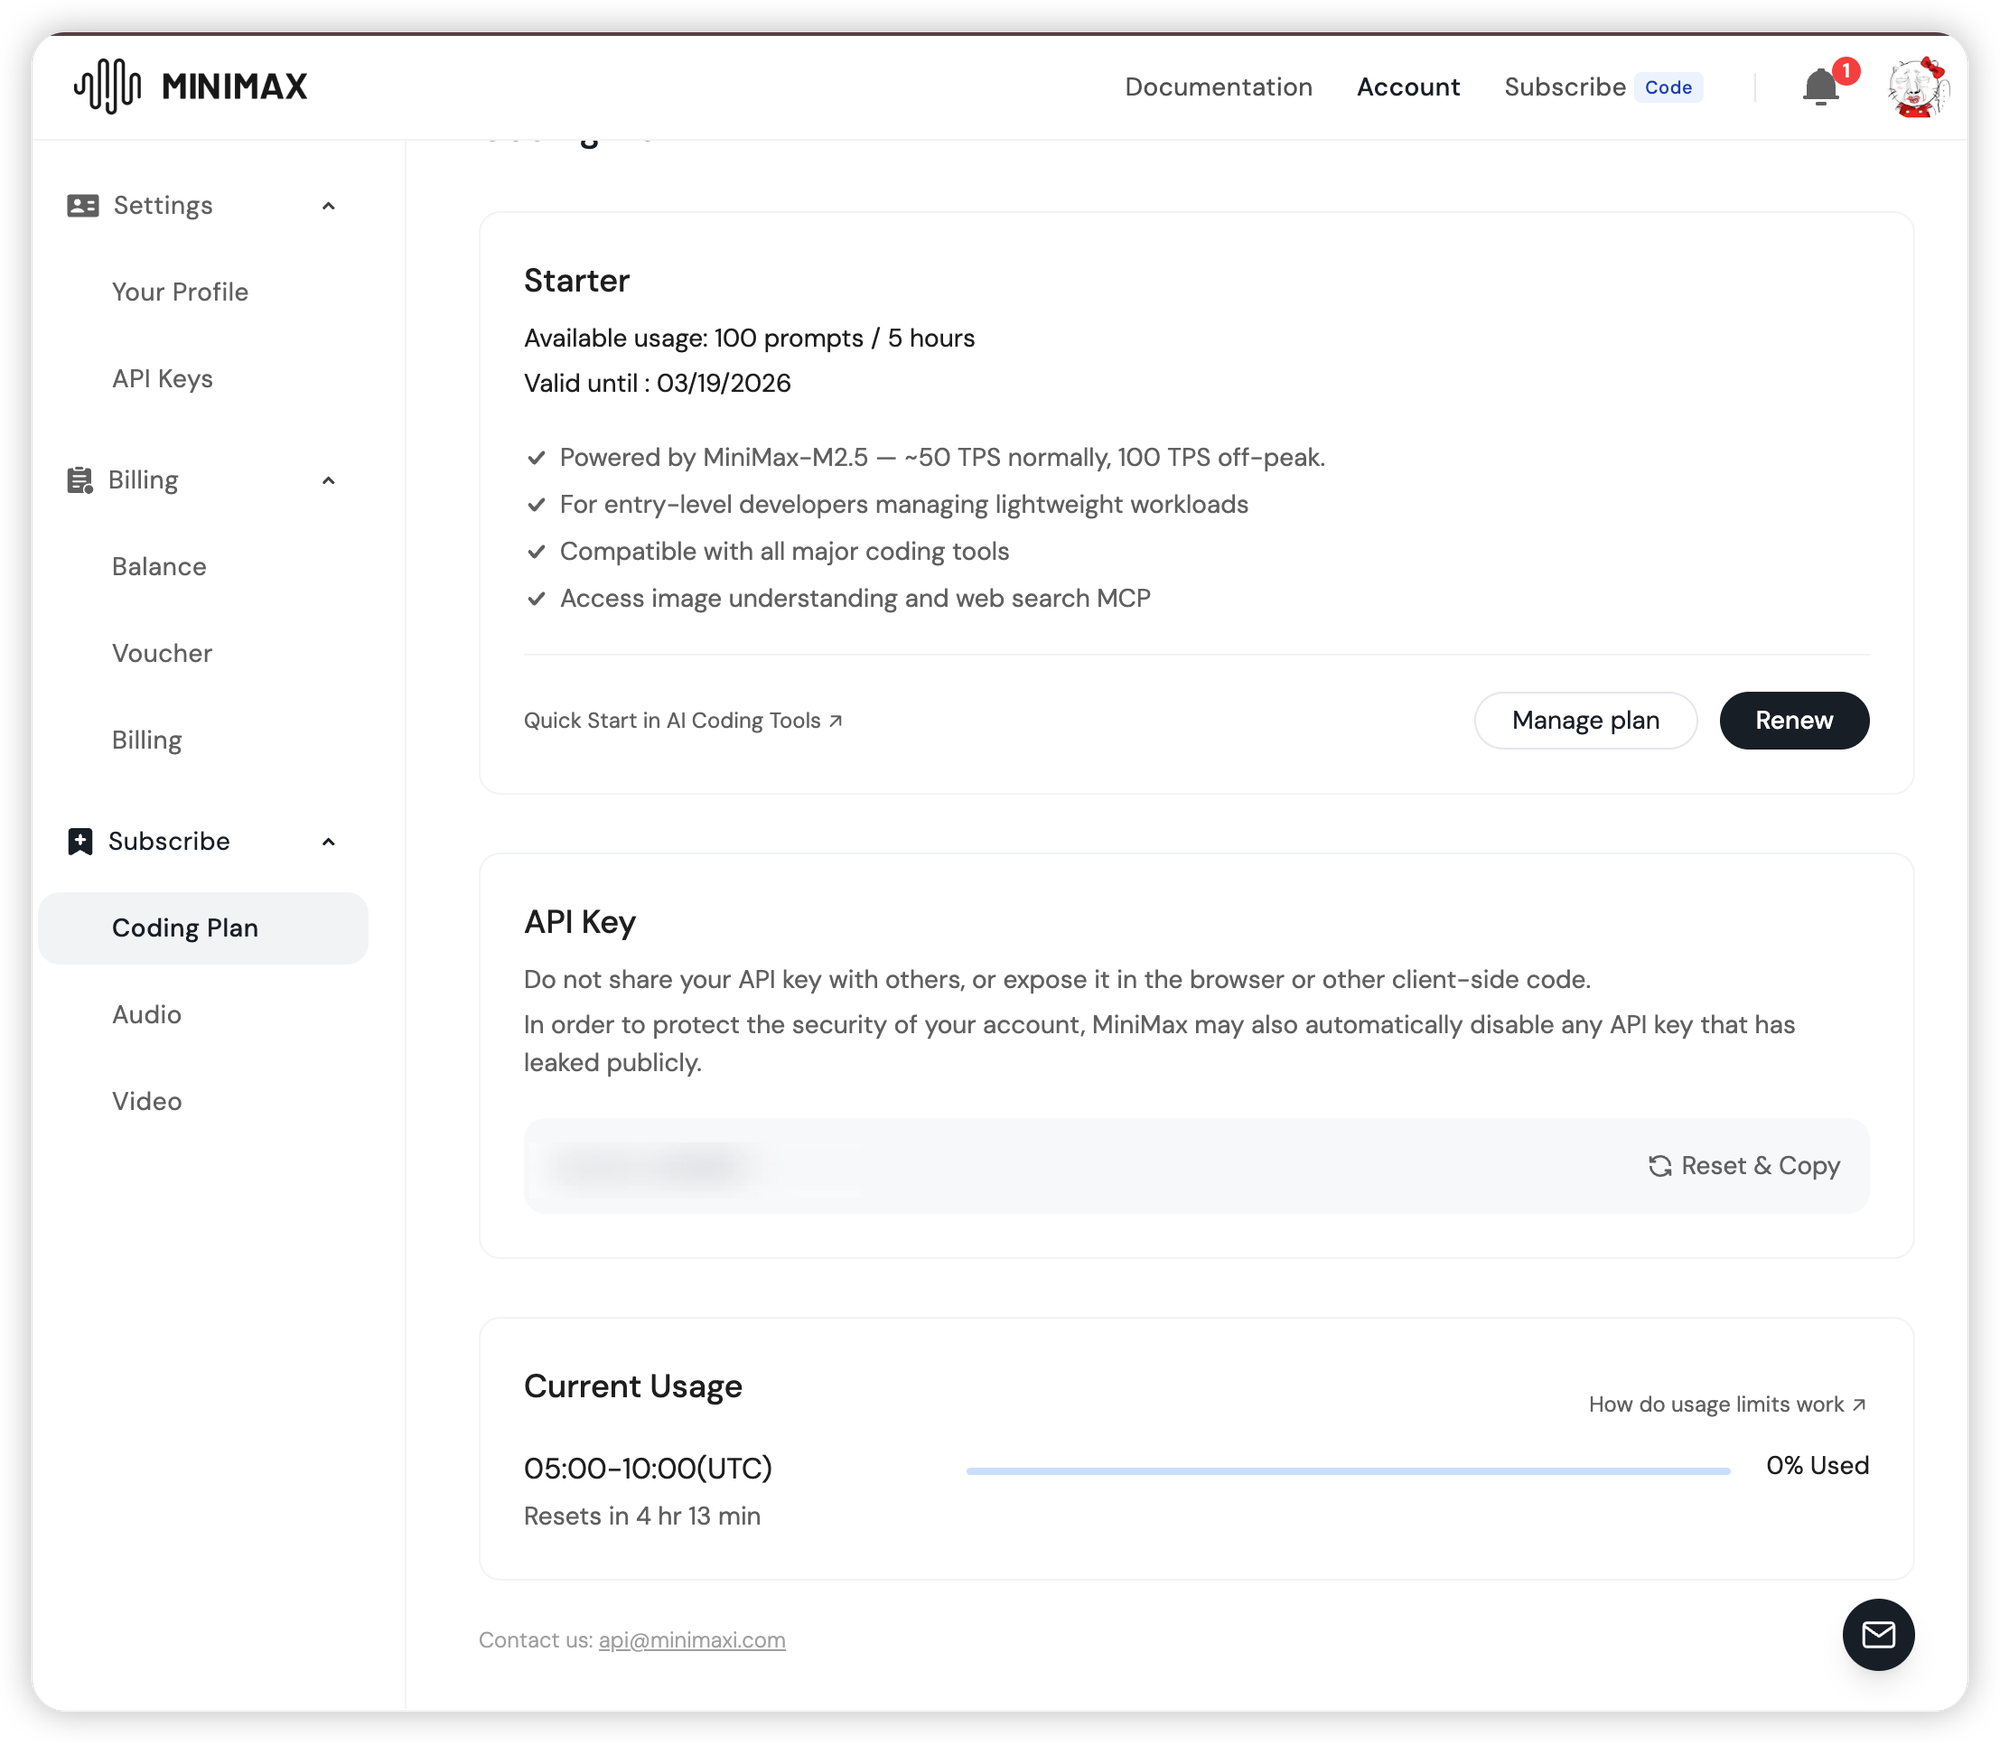The image size is (2000, 1743).
Task: Collapse the Settings sidebar section
Action: coord(328,206)
